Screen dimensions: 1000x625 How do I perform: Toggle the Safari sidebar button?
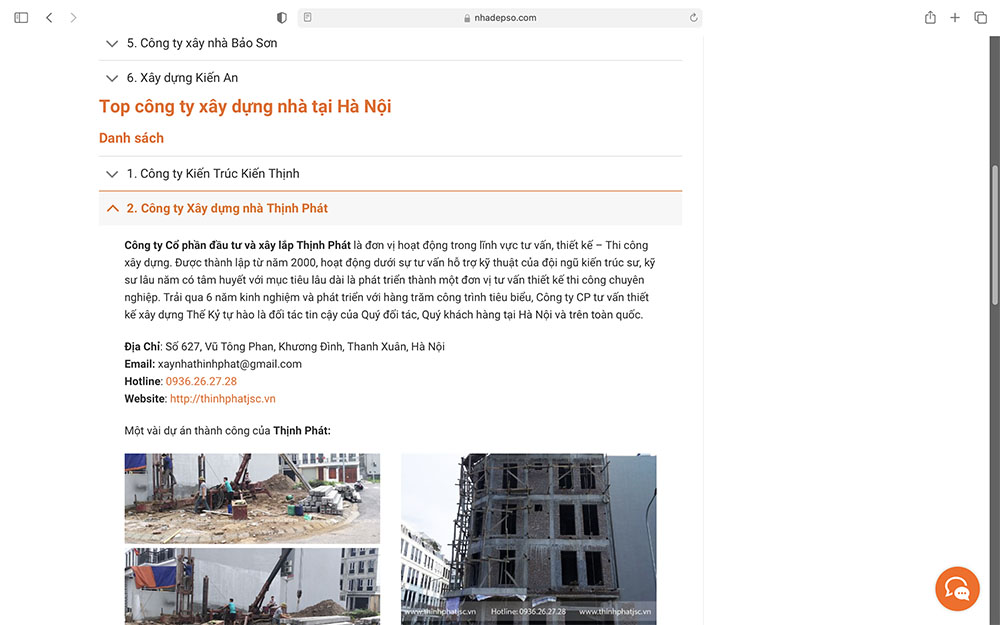(x=21, y=18)
